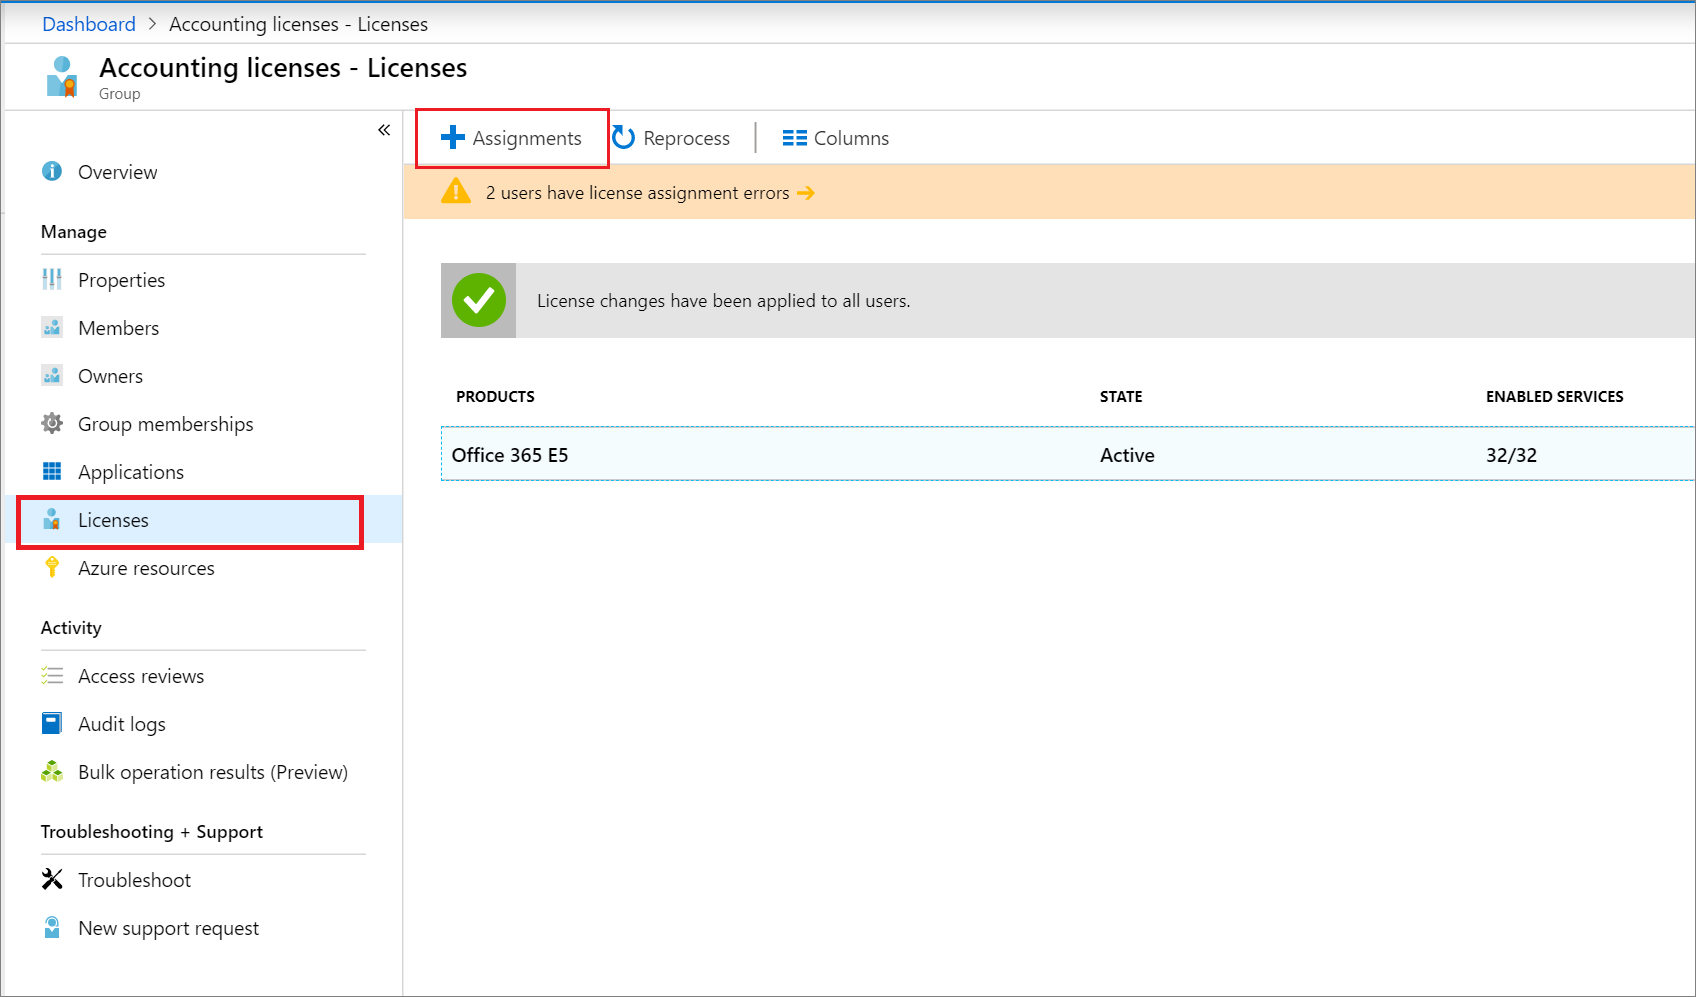Click the Overview info icon

[52, 171]
